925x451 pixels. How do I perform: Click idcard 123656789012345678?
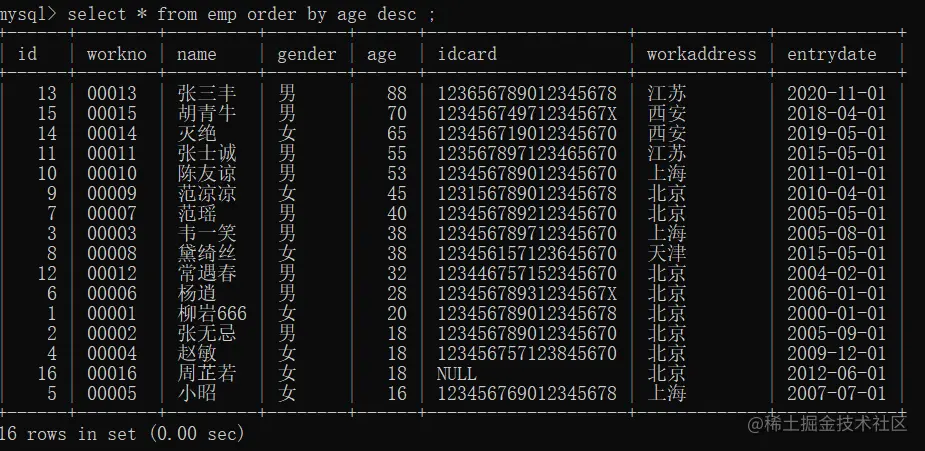(527, 93)
